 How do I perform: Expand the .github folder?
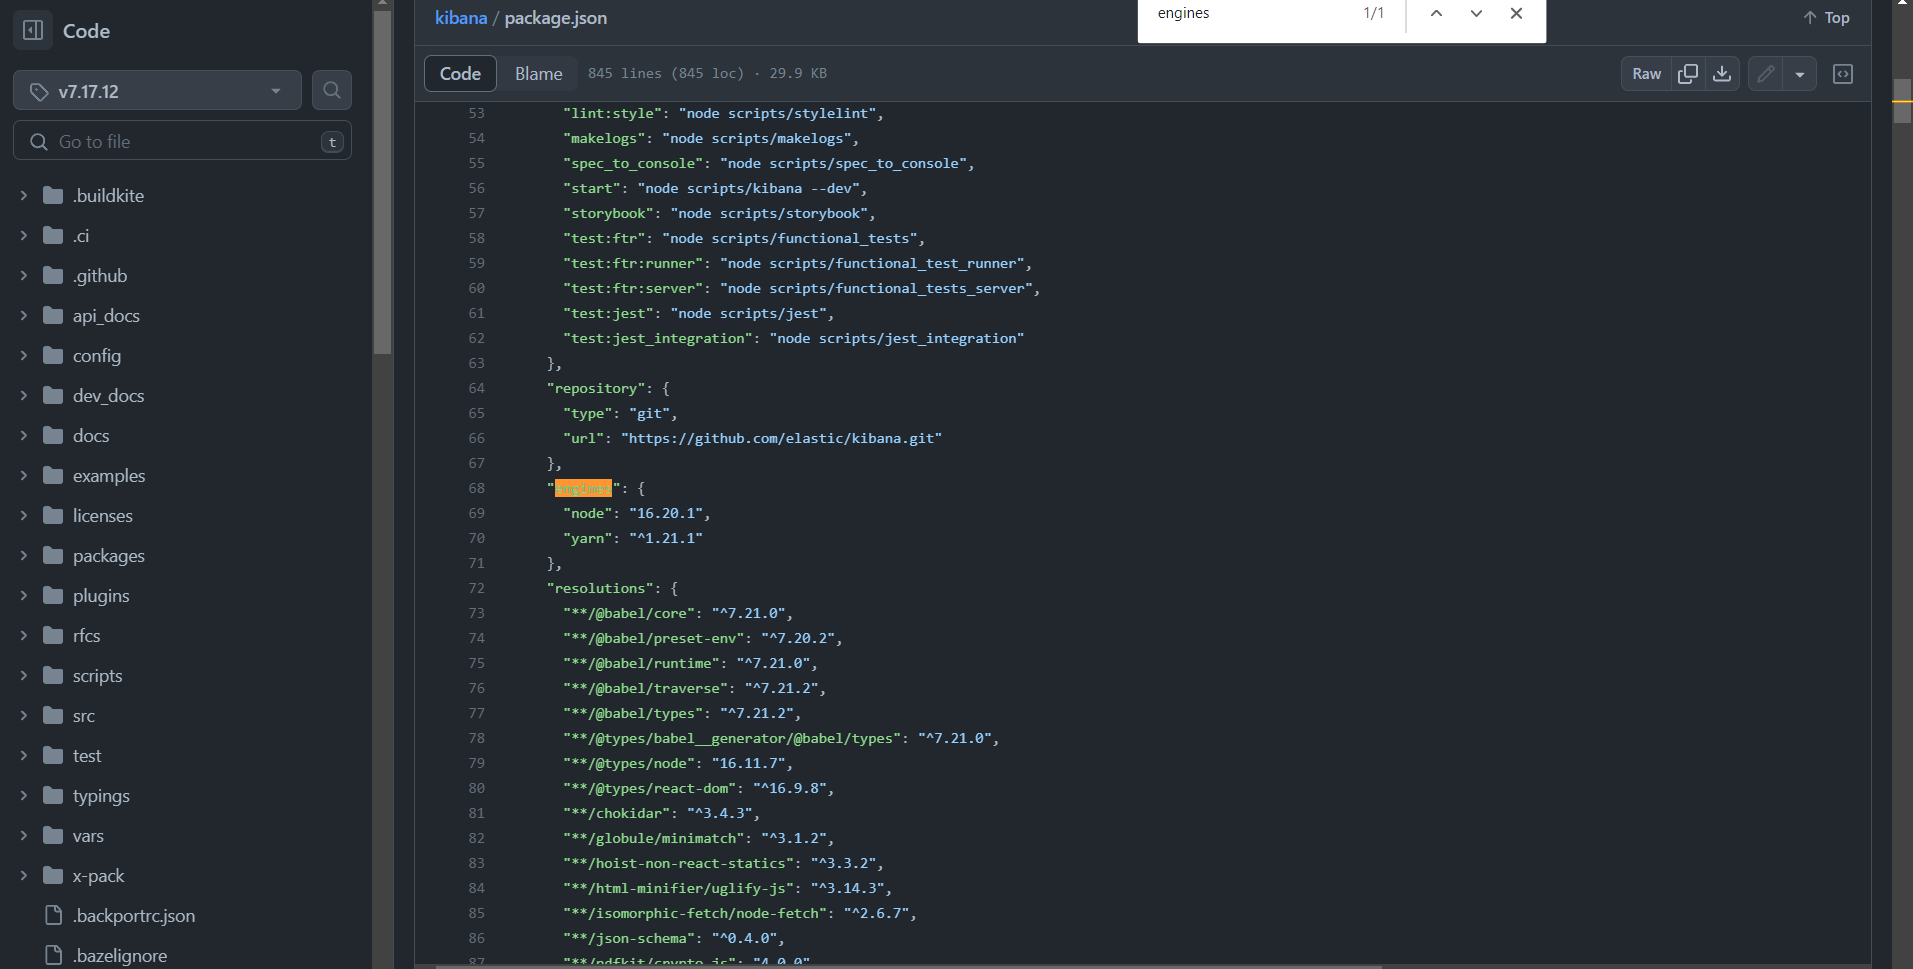[22, 275]
